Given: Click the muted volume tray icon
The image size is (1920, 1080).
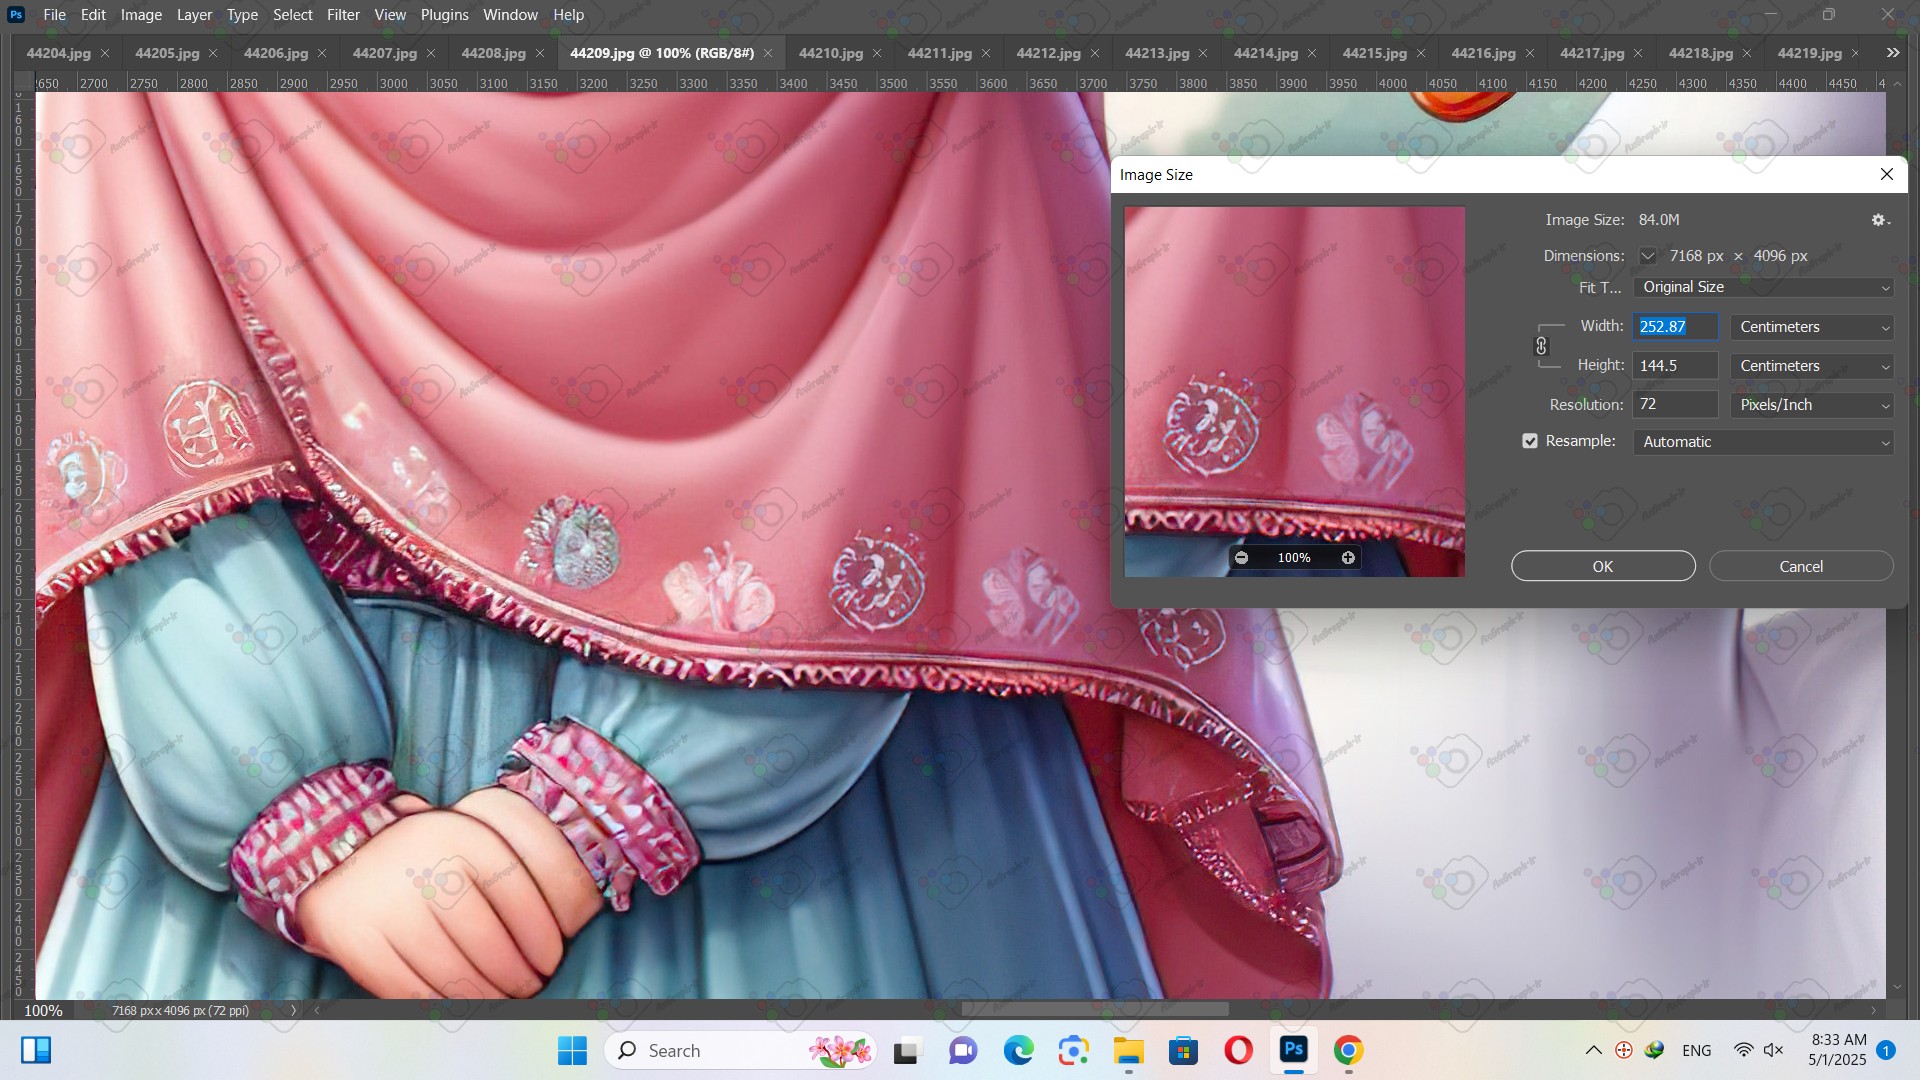Looking at the screenshot, I should point(1774,1050).
